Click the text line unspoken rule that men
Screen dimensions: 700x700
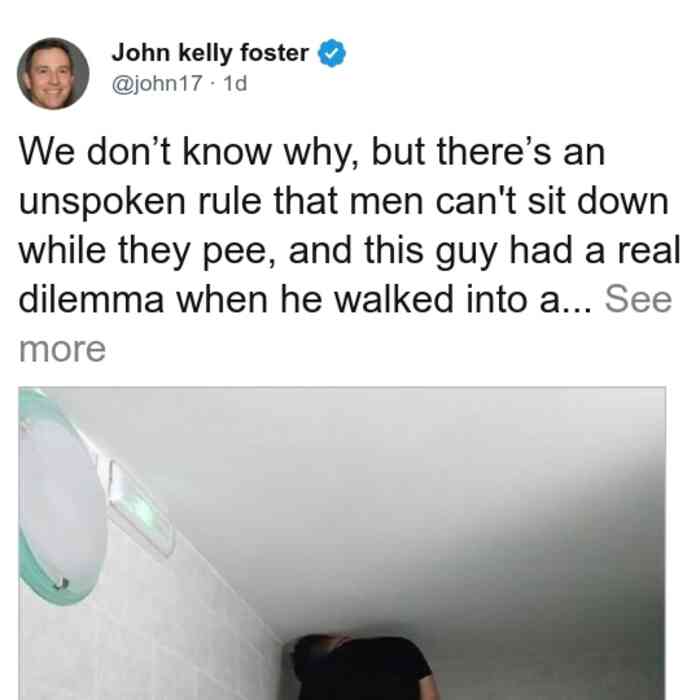pos(344,202)
